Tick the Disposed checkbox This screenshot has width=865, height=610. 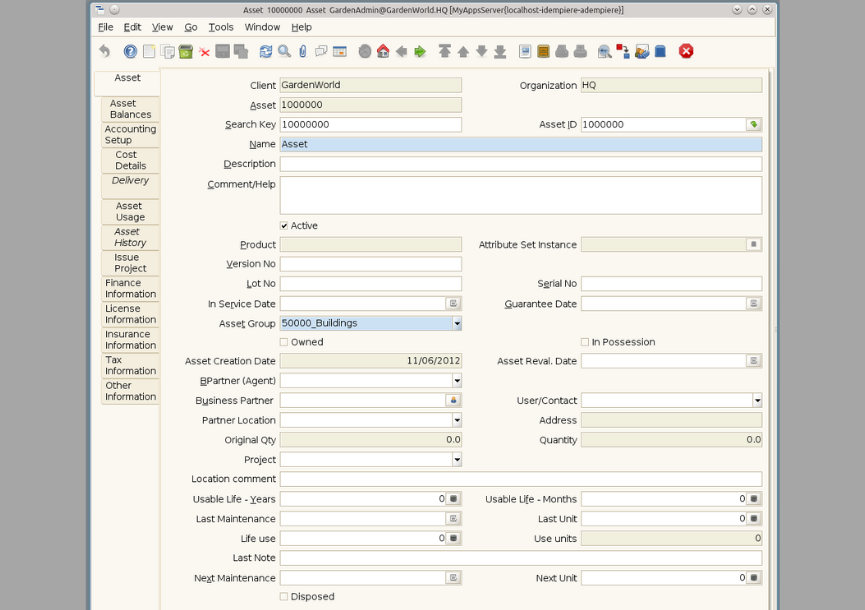click(284, 596)
